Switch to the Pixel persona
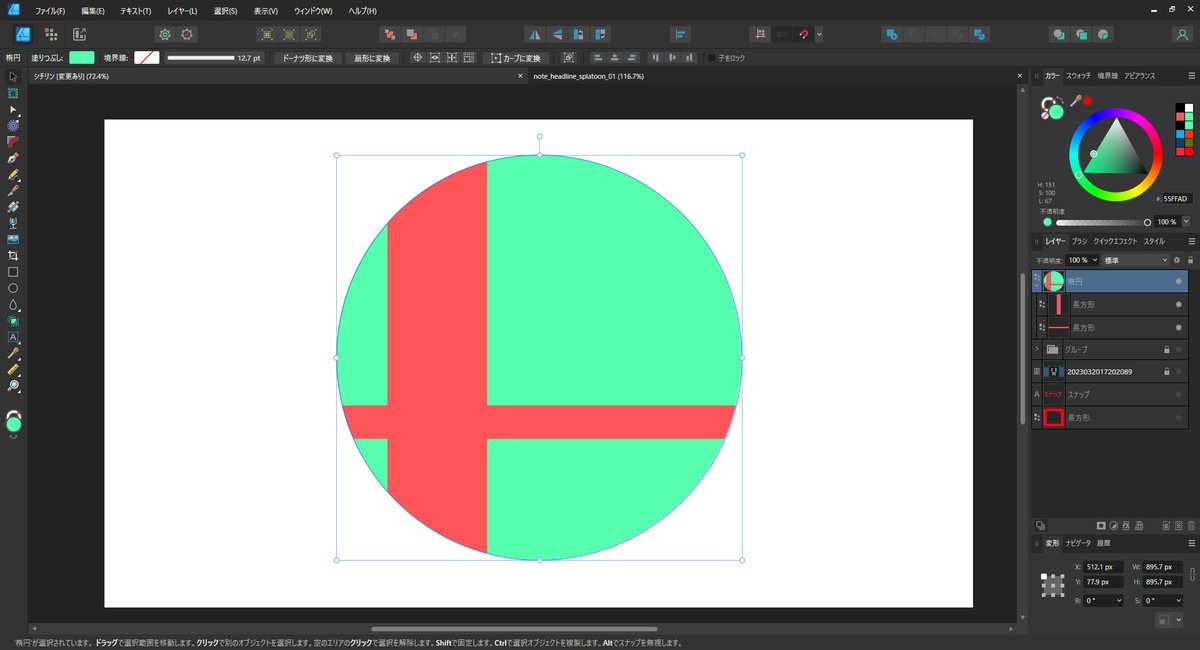 point(51,33)
